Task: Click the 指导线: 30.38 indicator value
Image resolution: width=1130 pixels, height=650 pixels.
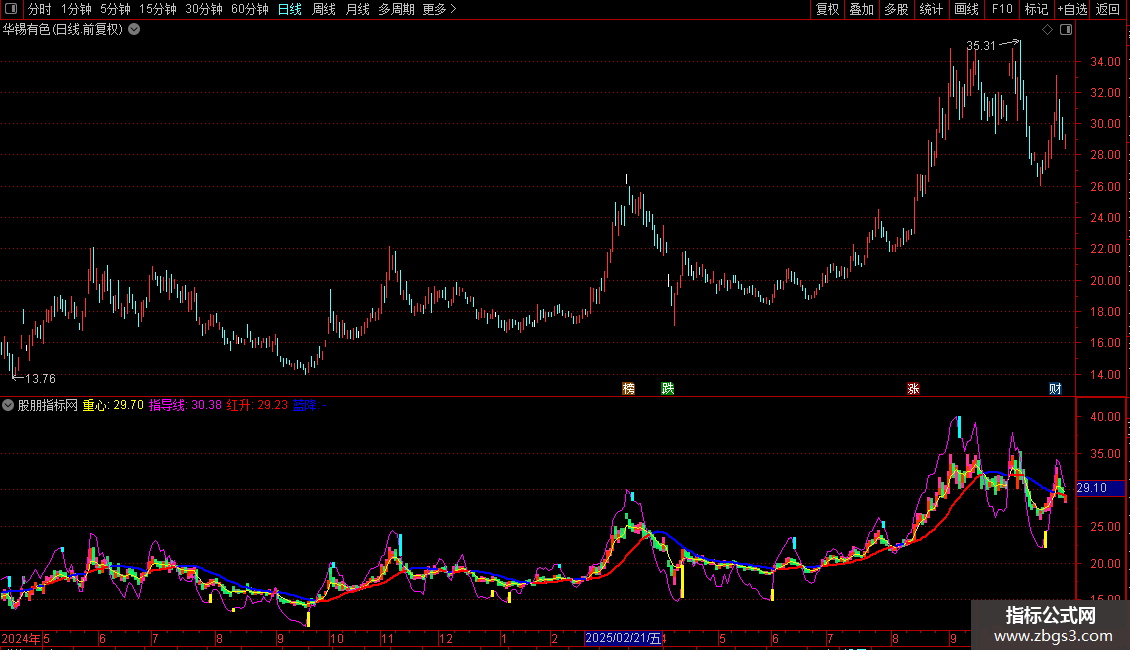Action: coord(185,405)
